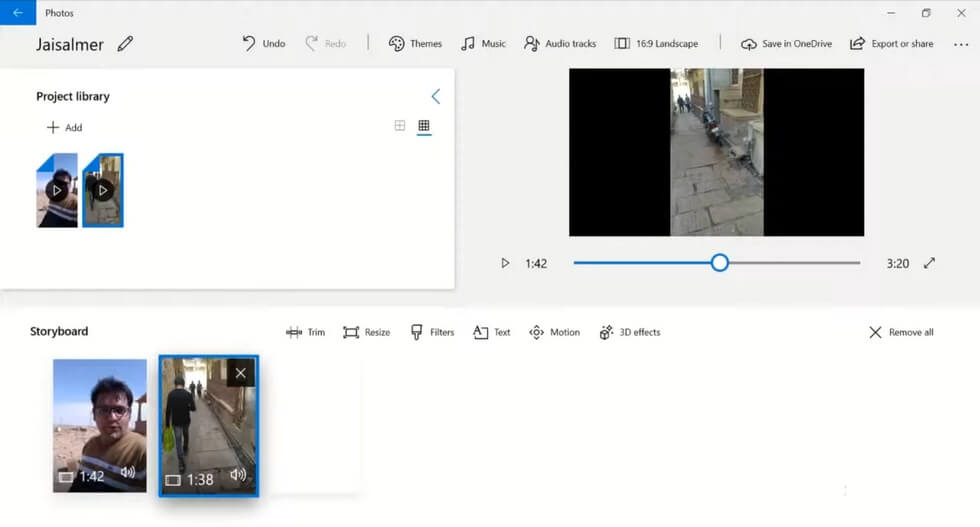The image size is (980, 527).
Task: Click the preview seek slider handle
Action: (719, 263)
